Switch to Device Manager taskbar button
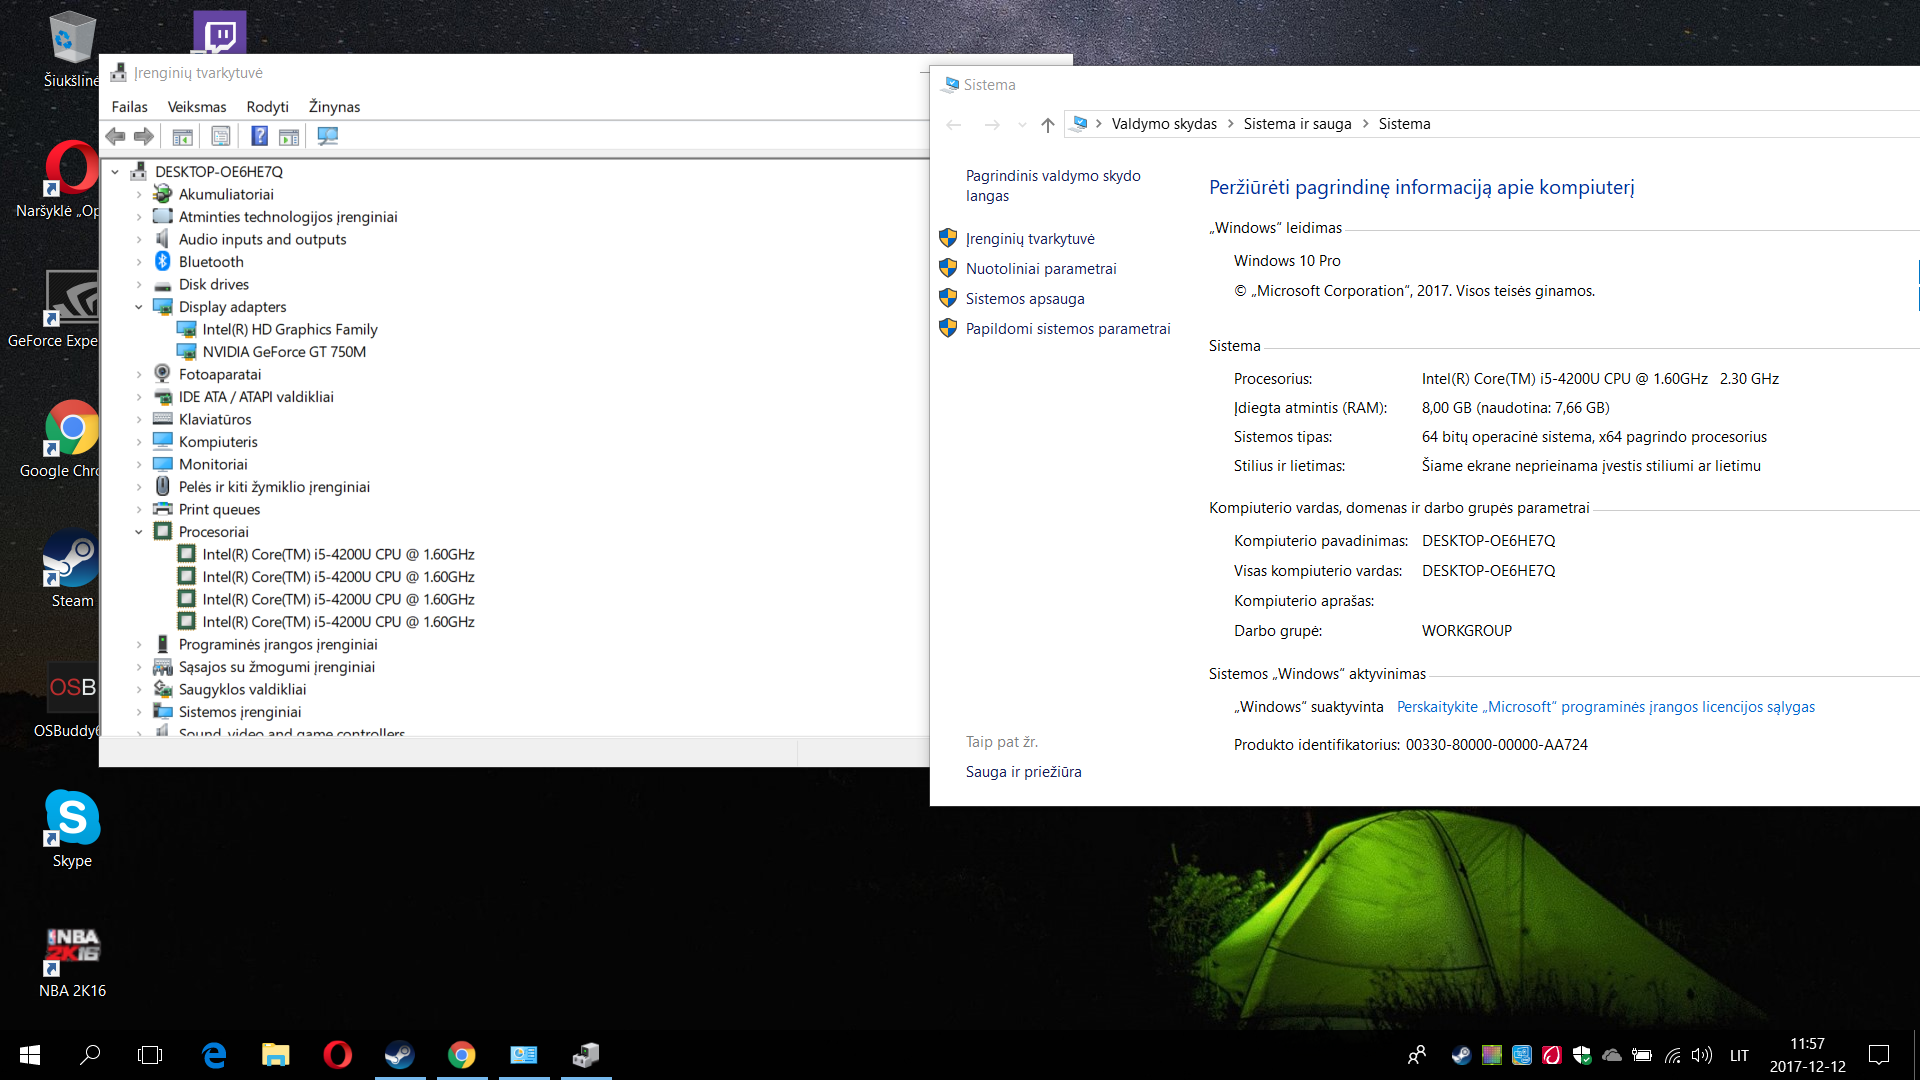This screenshot has height=1080, width=1920. (586, 1055)
